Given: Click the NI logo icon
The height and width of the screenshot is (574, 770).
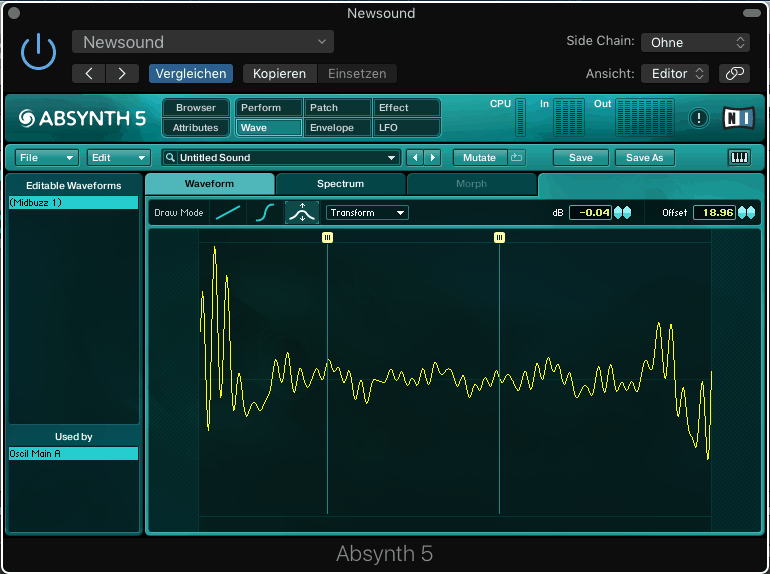Looking at the screenshot, I should click(x=738, y=118).
